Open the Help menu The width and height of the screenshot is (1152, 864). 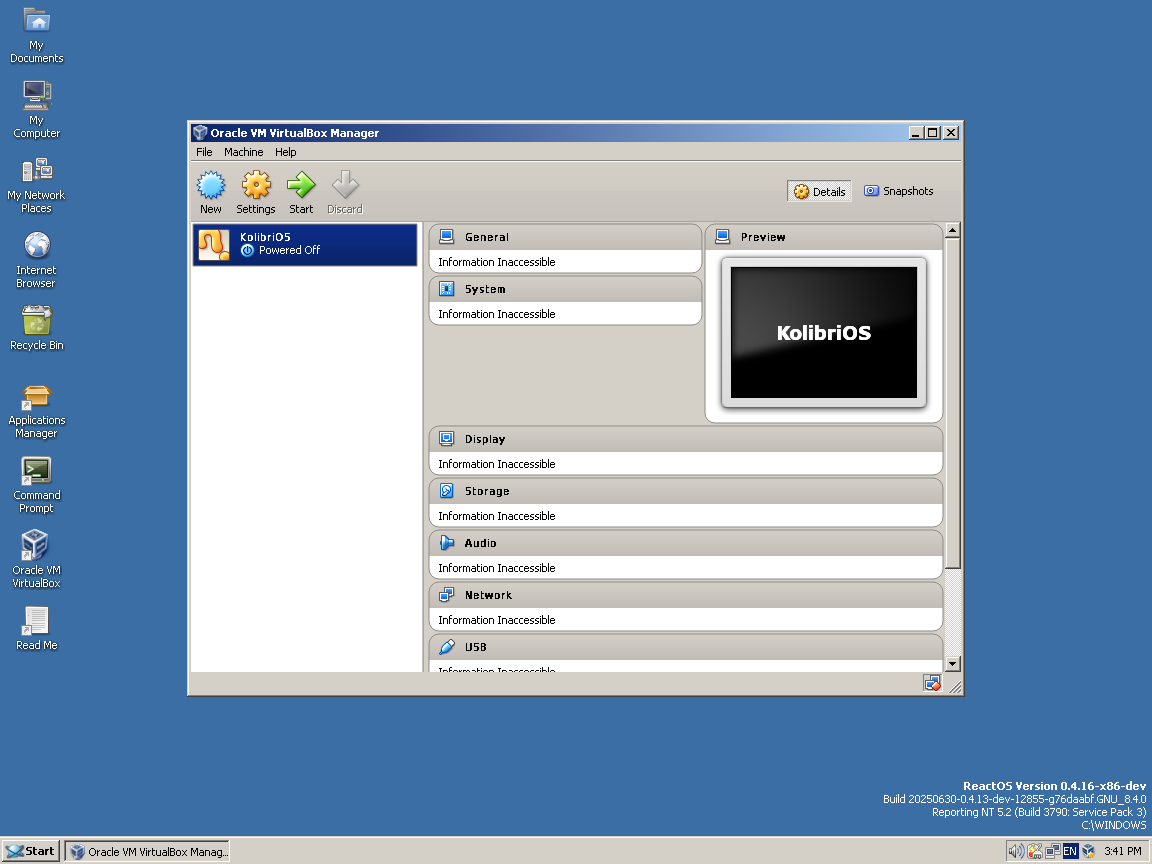[x=286, y=152]
